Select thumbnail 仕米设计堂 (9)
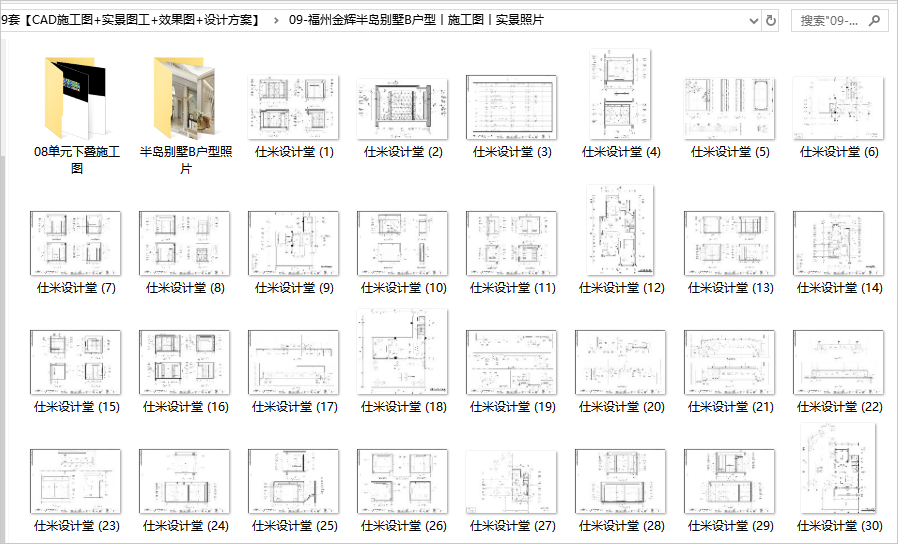The height and width of the screenshot is (544, 898). point(293,243)
